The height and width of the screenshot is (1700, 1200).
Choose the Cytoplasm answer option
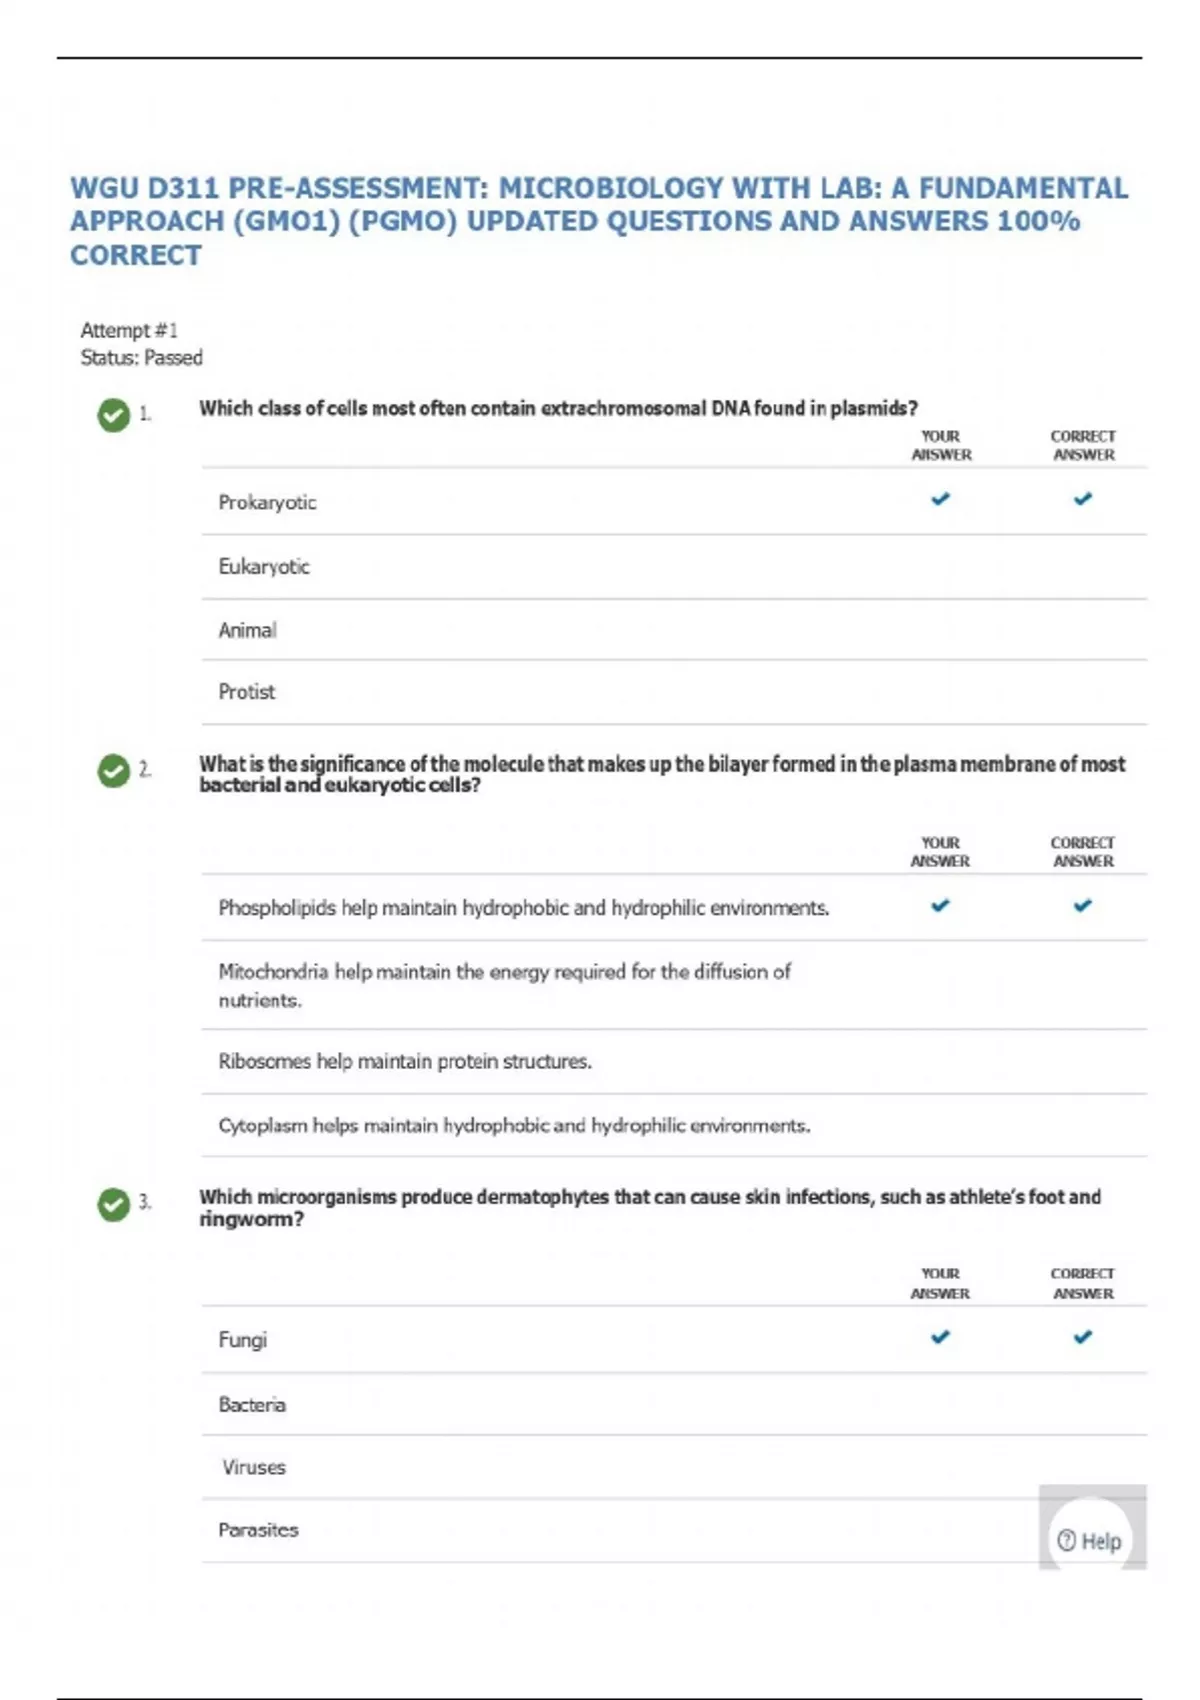(514, 1126)
